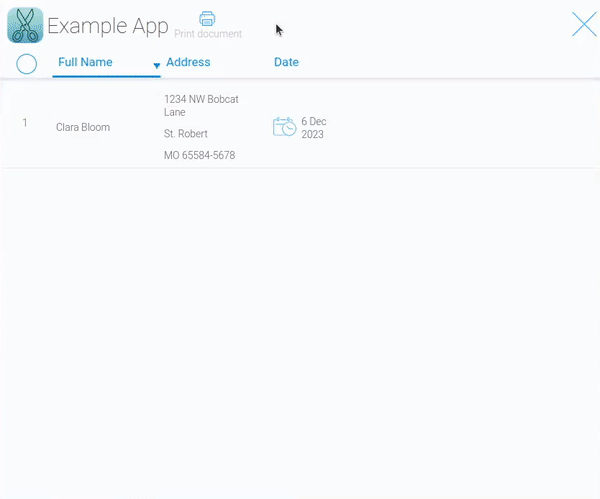Viewport: 600px width, 499px height.
Task: Select row number 1
Action: click(25, 123)
